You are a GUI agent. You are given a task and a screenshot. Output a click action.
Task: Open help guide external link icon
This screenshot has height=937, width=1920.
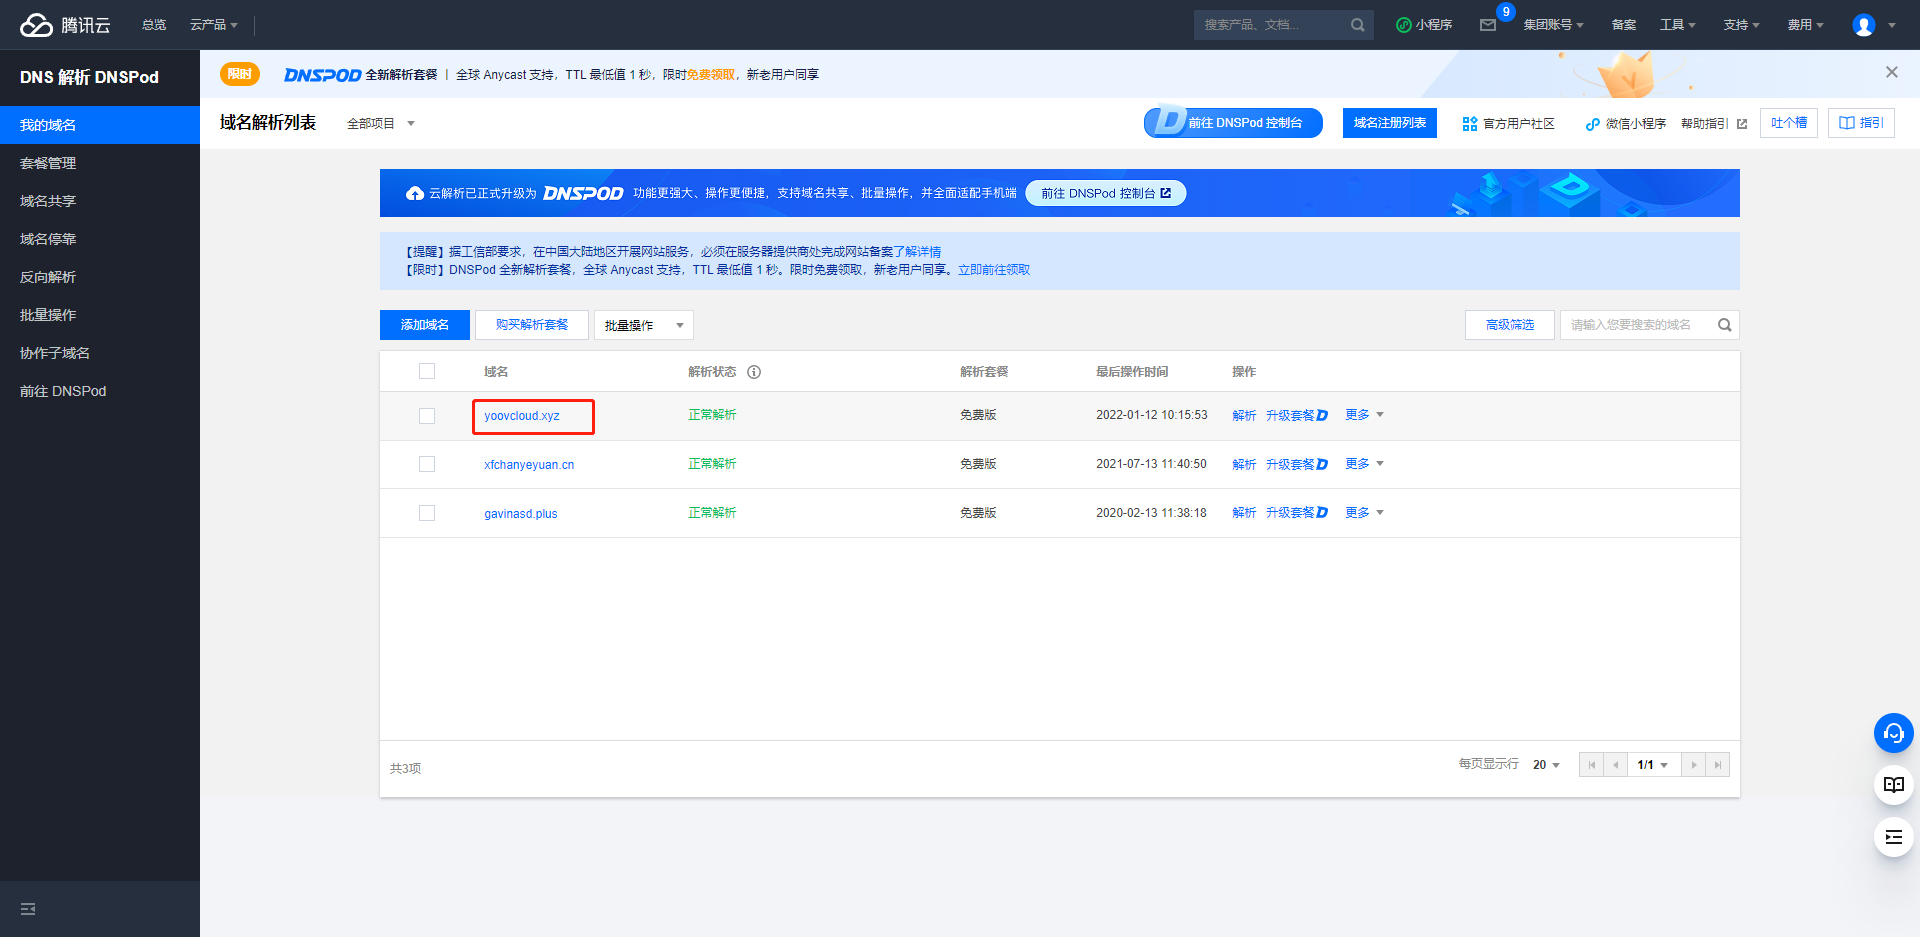[1742, 124]
